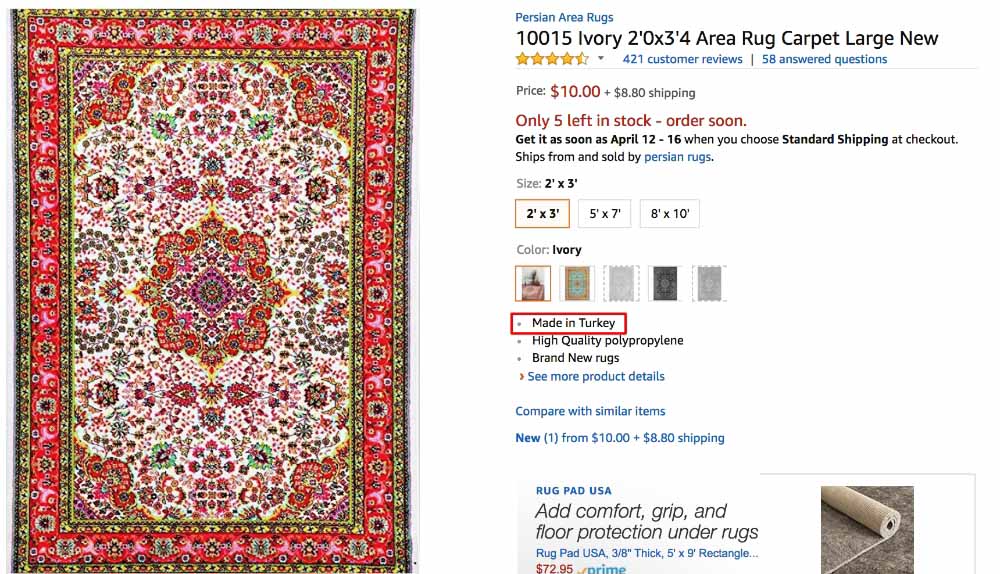Pick the last gray rug swatch
1000x574 pixels.
pyautogui.click(x=709, y=283)
